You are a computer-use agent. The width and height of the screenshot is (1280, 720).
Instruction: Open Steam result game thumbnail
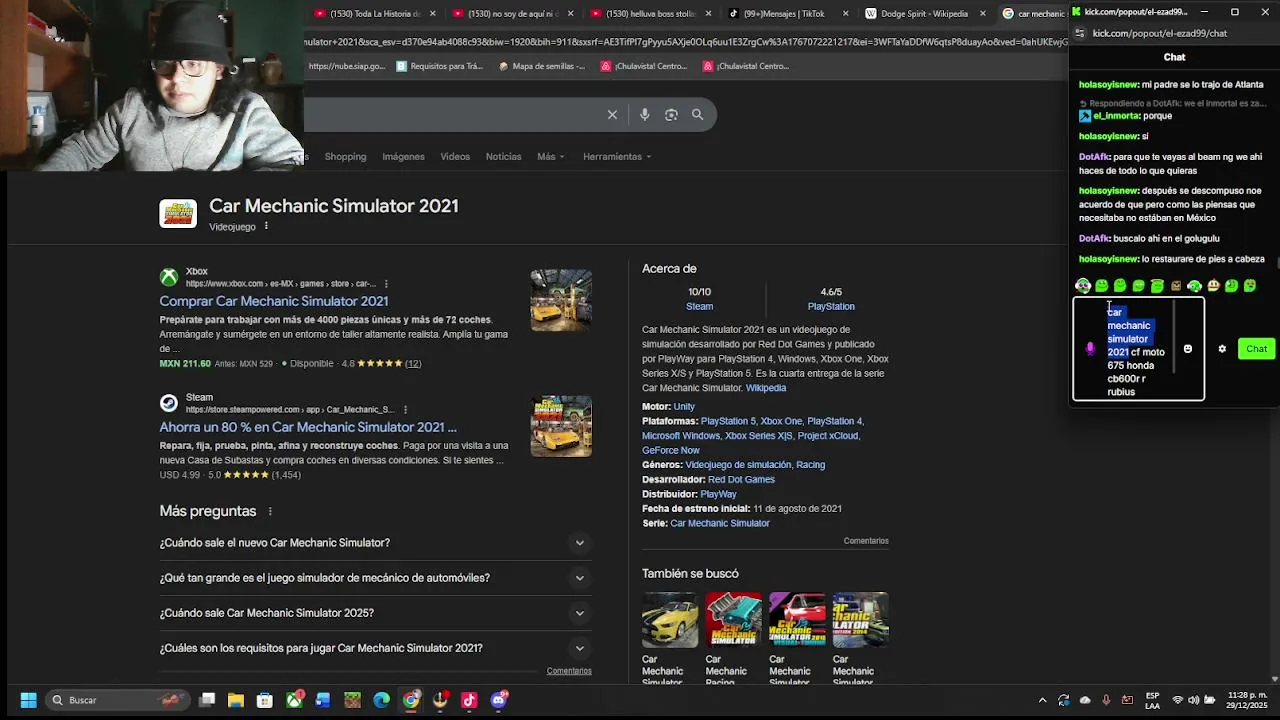click(x=561, y=426)
